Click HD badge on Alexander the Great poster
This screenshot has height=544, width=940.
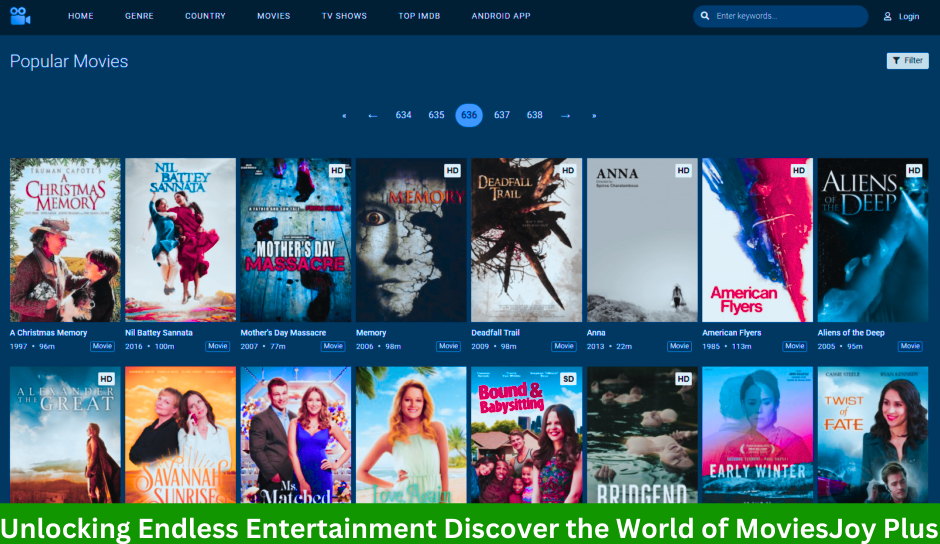point(106,379)
